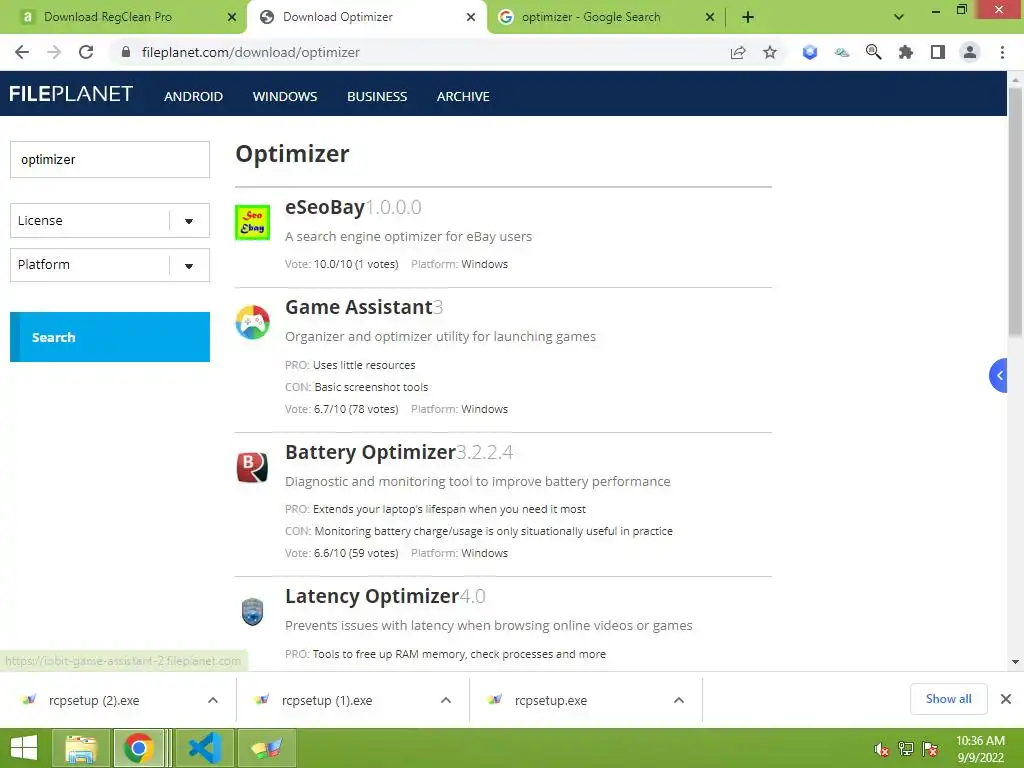Close the Download RegClean Pro tab
The height and width of the screenshot is (768, 1024).
pyautogui.click(x=232, y=17)
